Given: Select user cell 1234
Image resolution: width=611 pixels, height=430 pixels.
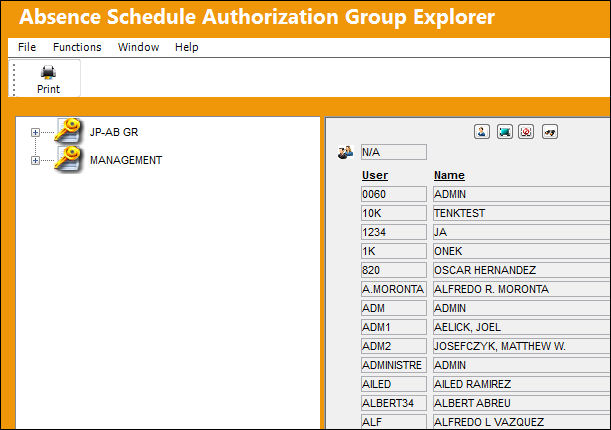Looking at the screenshot, I should pyautogui.click(x=394, y=232).
